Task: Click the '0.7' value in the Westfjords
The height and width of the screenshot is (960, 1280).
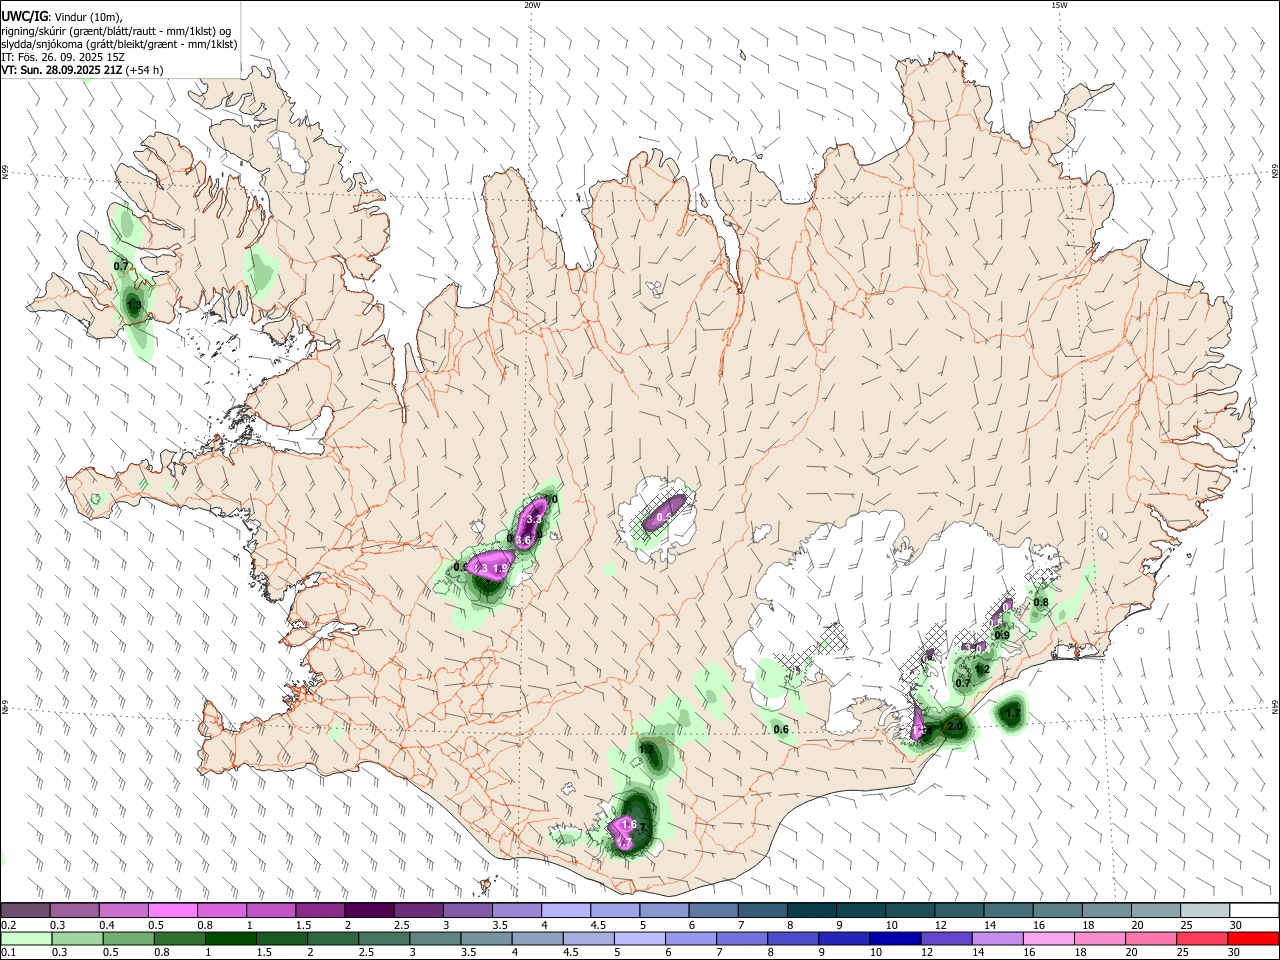Action: click(122, 266)
